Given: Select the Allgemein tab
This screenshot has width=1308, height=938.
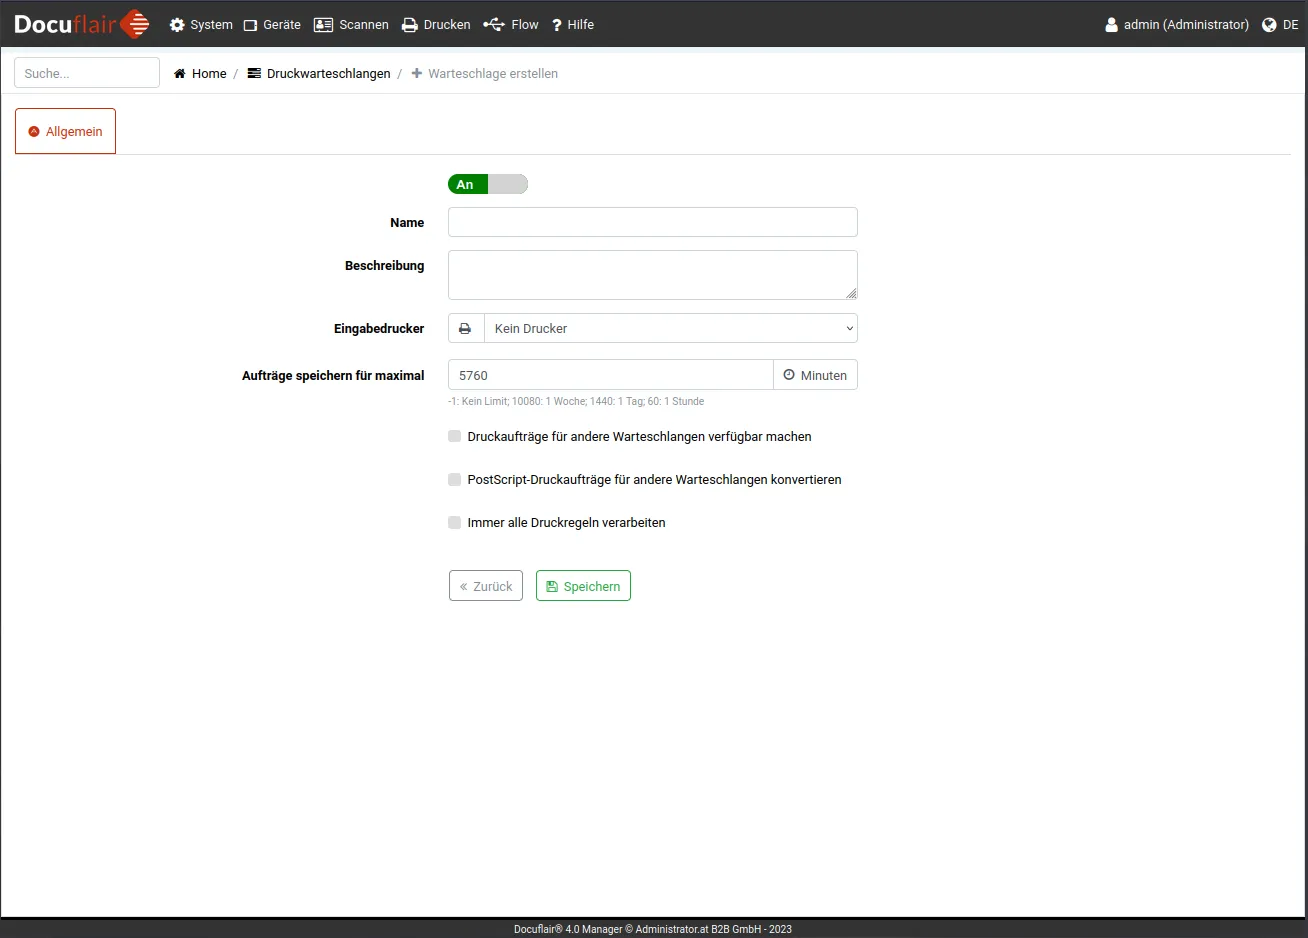Looking at the screenshot, I should [66, 132].
